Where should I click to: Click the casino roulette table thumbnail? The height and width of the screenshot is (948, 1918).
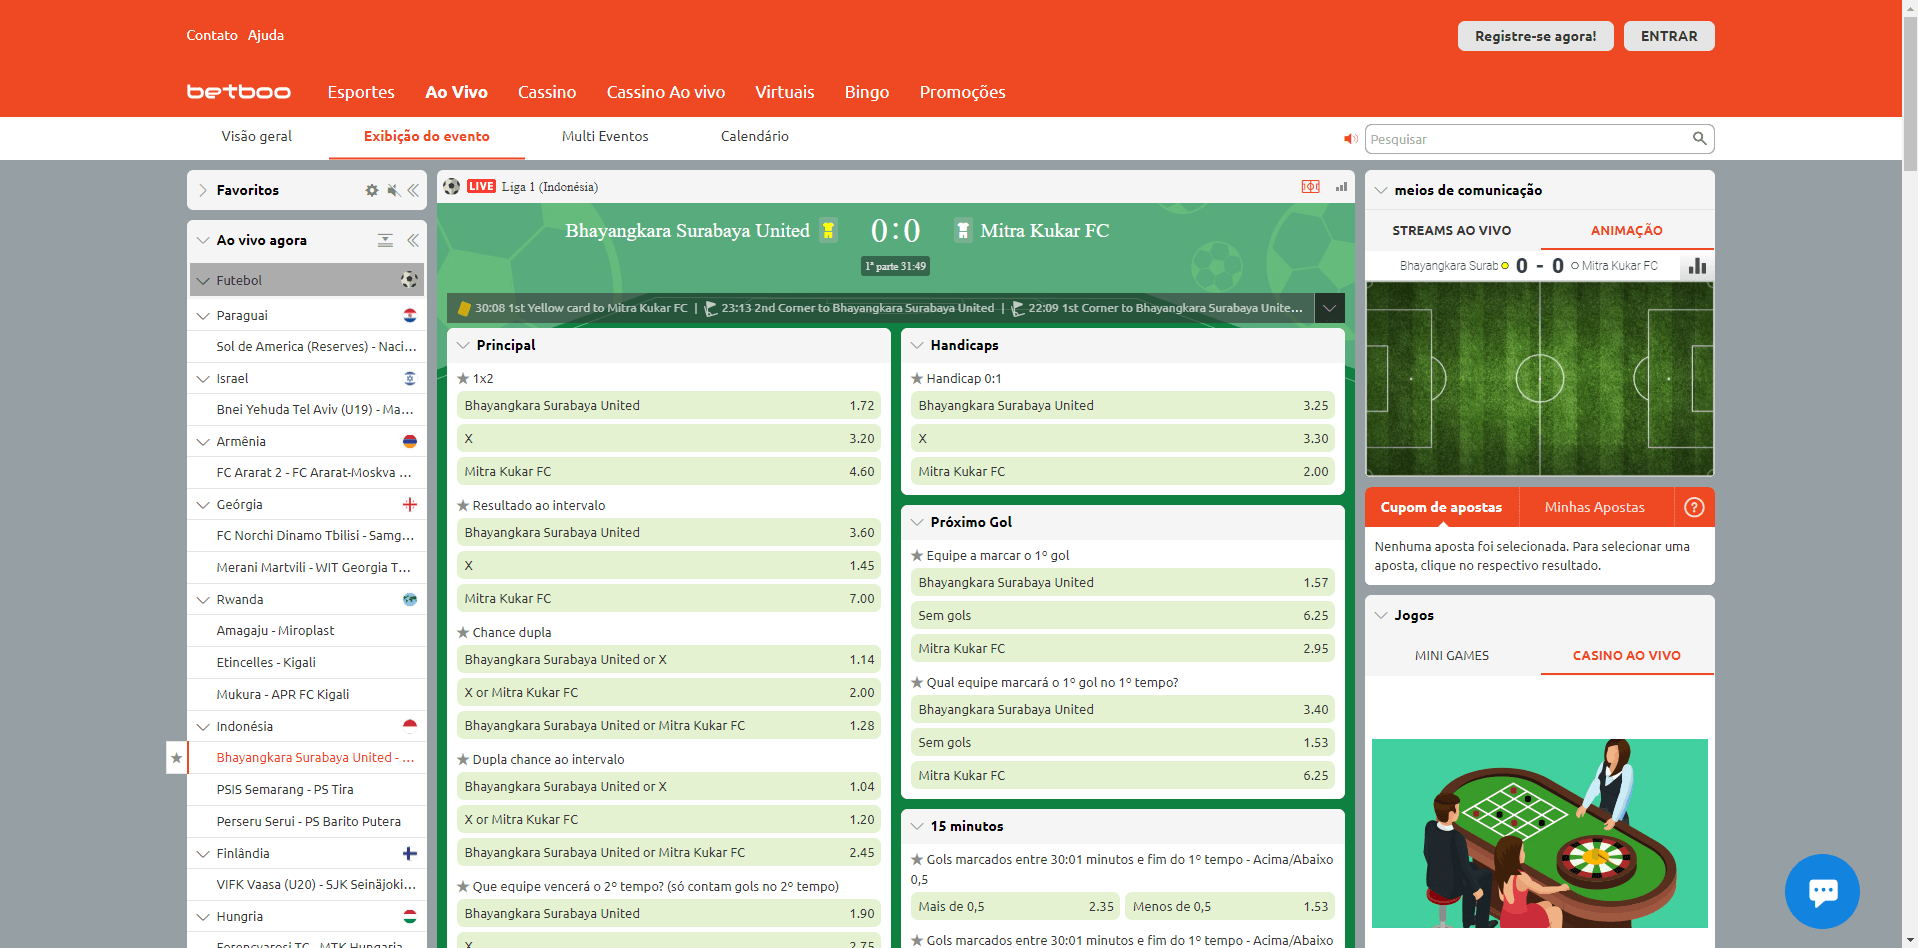1540,834
